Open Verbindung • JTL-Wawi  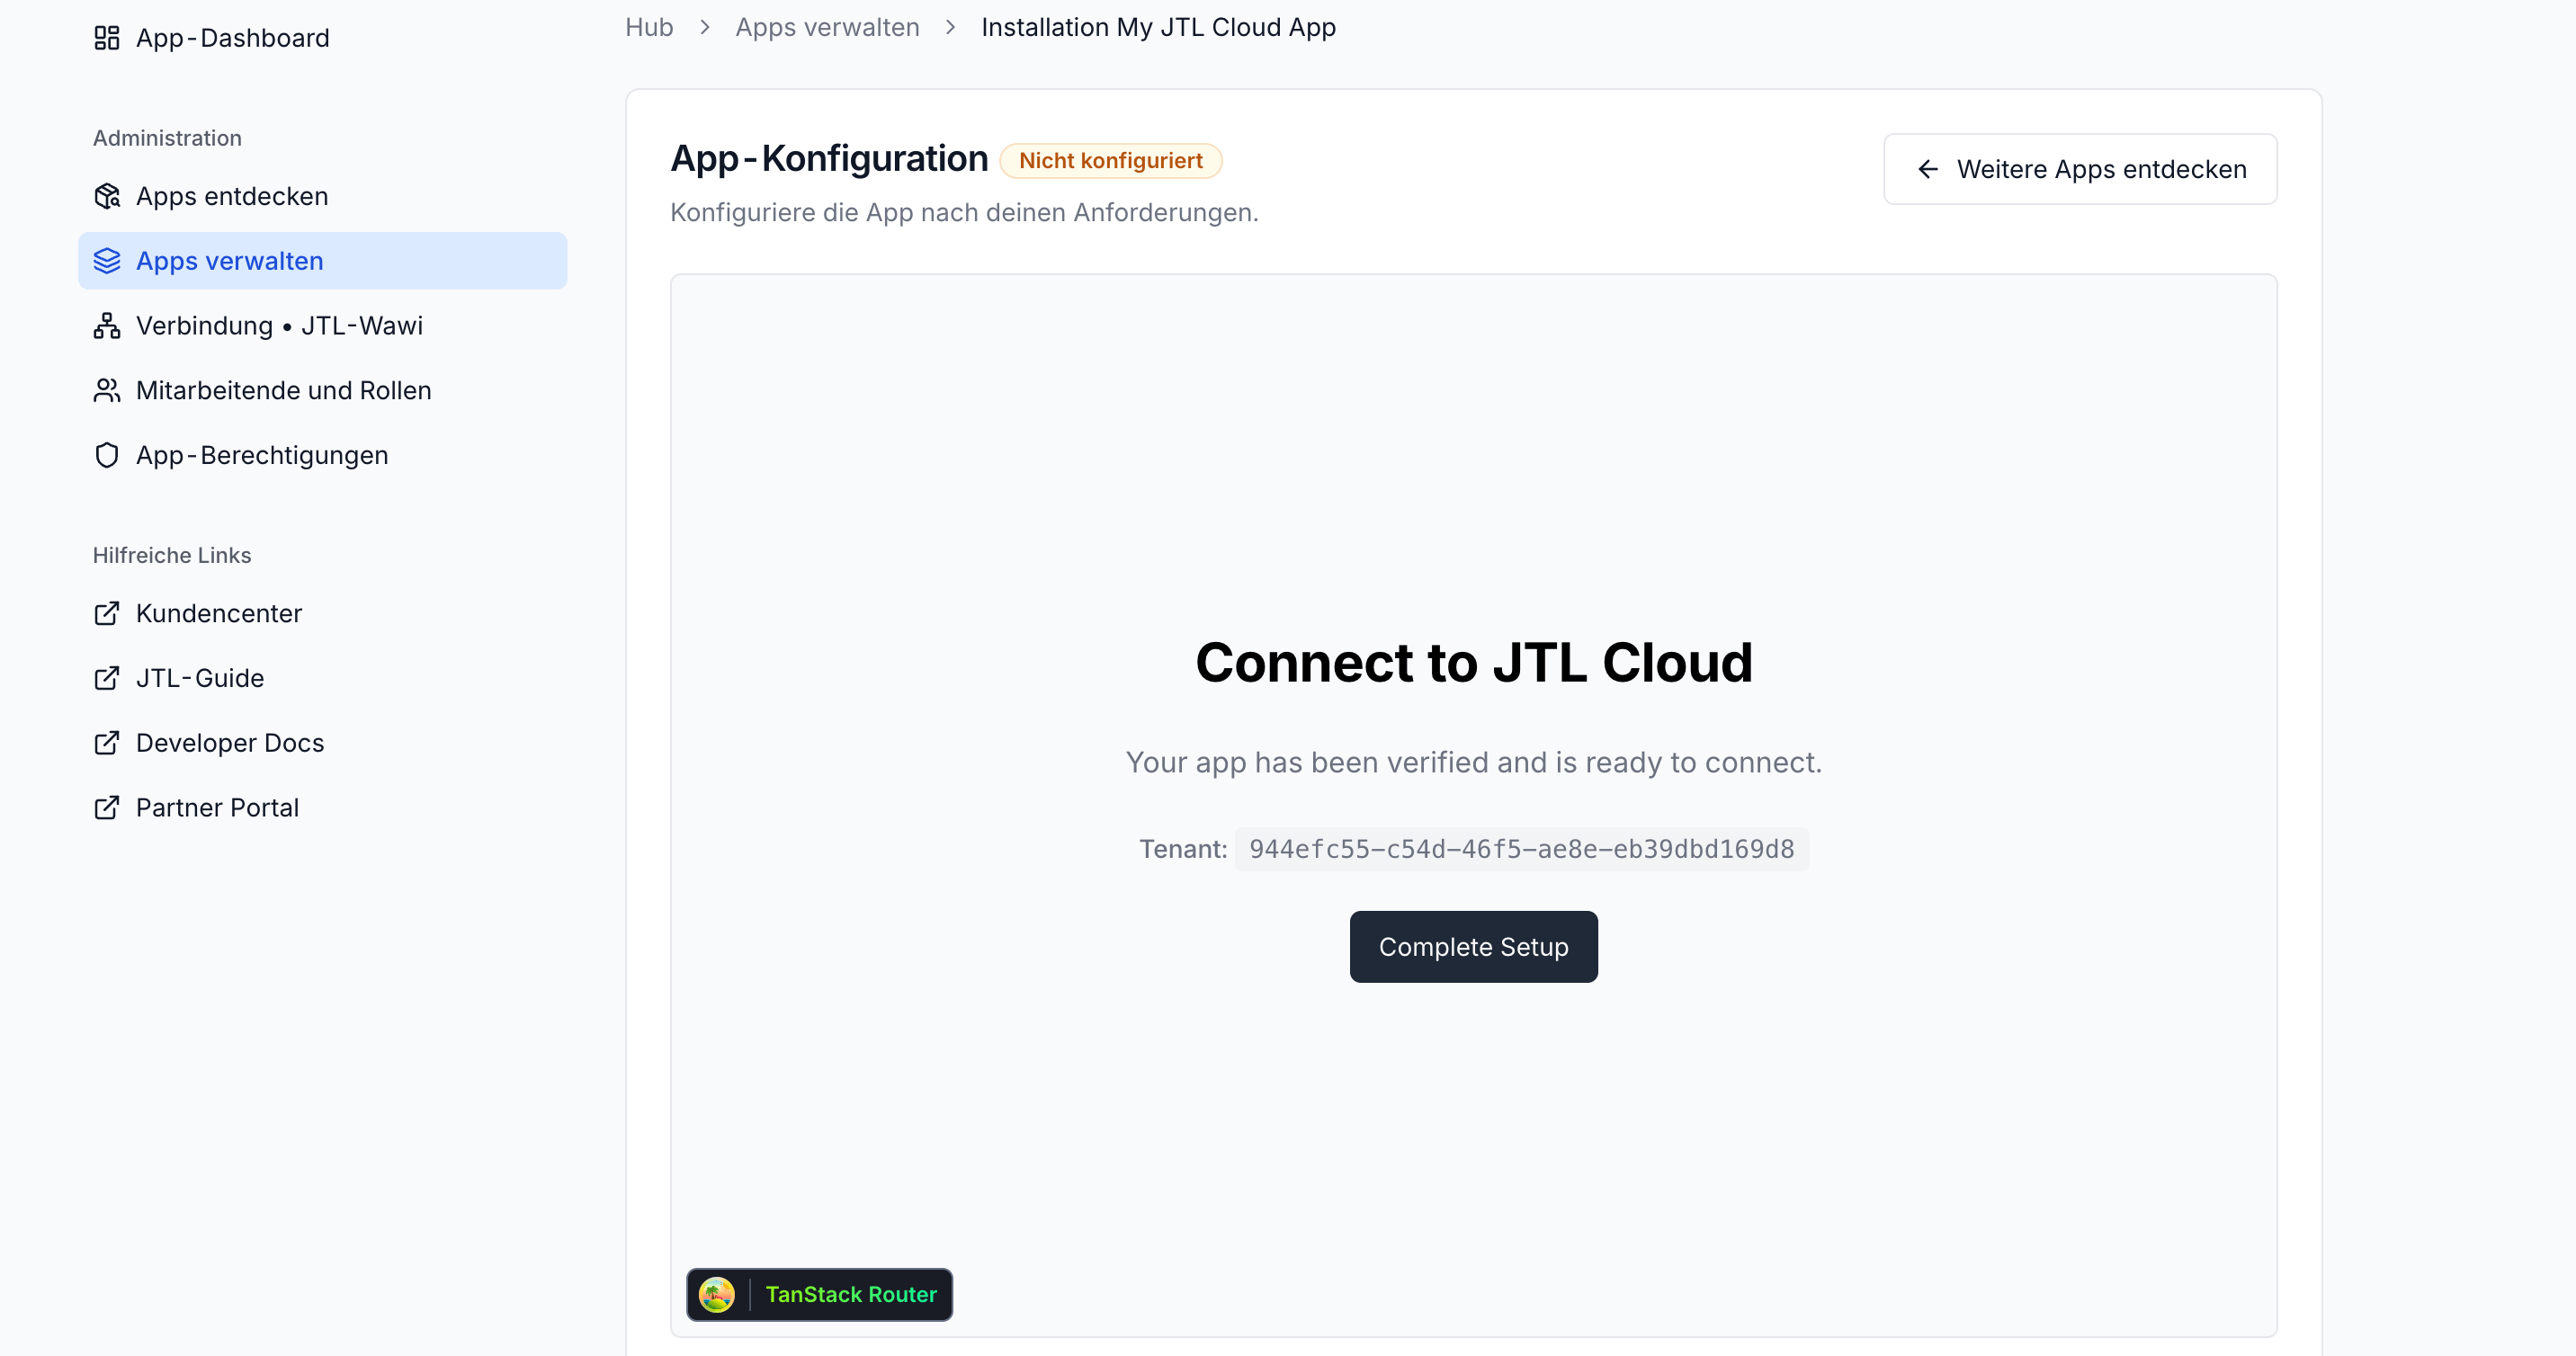(x=322, y=326)
